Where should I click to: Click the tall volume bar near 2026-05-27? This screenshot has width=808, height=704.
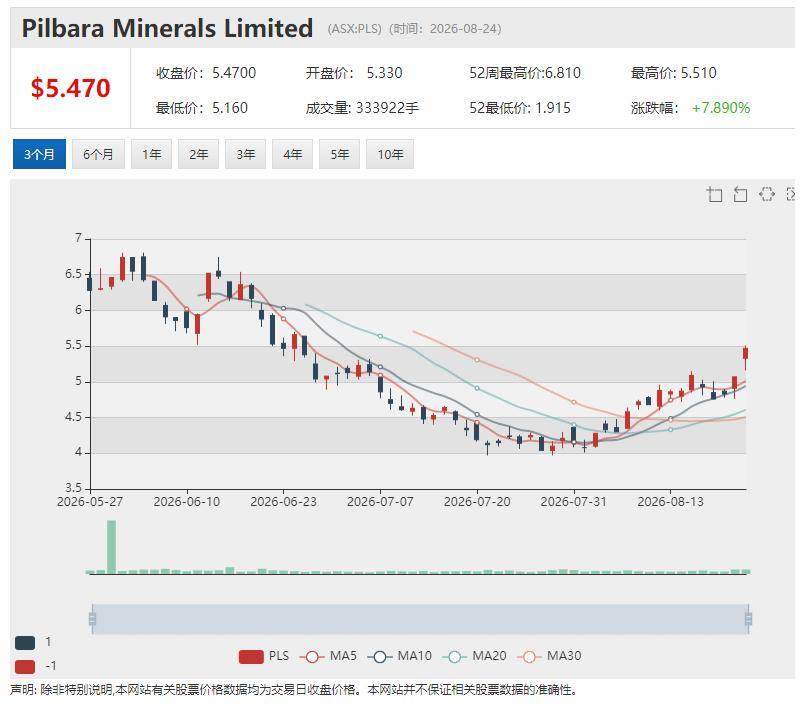point(111,546)
